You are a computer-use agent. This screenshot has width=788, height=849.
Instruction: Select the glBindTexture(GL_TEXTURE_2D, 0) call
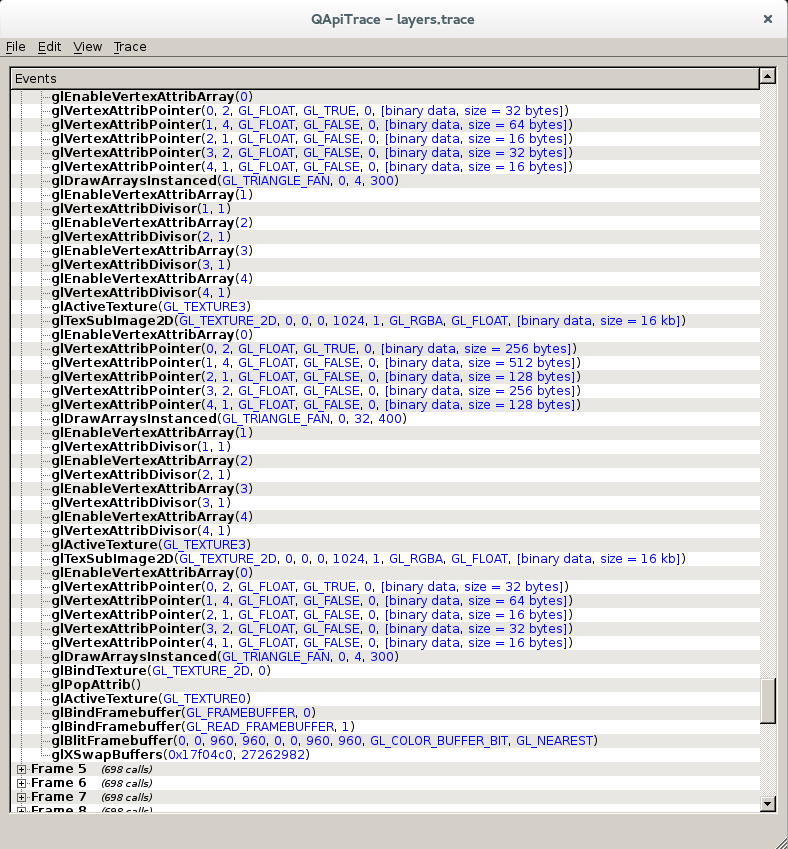coord(161,671)
